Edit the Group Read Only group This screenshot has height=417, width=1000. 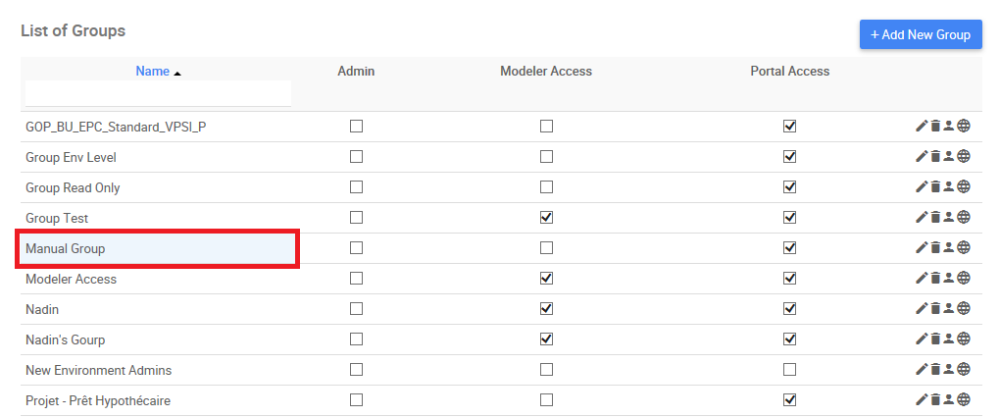922,188
